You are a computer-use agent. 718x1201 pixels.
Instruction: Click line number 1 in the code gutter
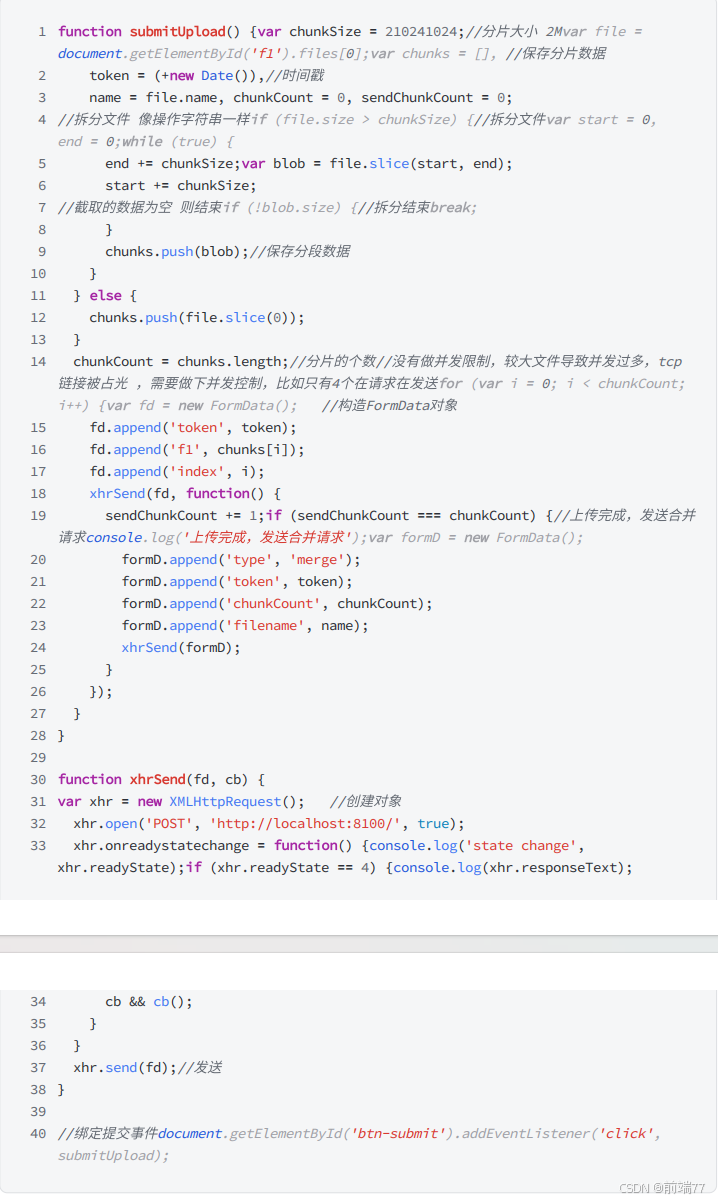tap(42, 31)
